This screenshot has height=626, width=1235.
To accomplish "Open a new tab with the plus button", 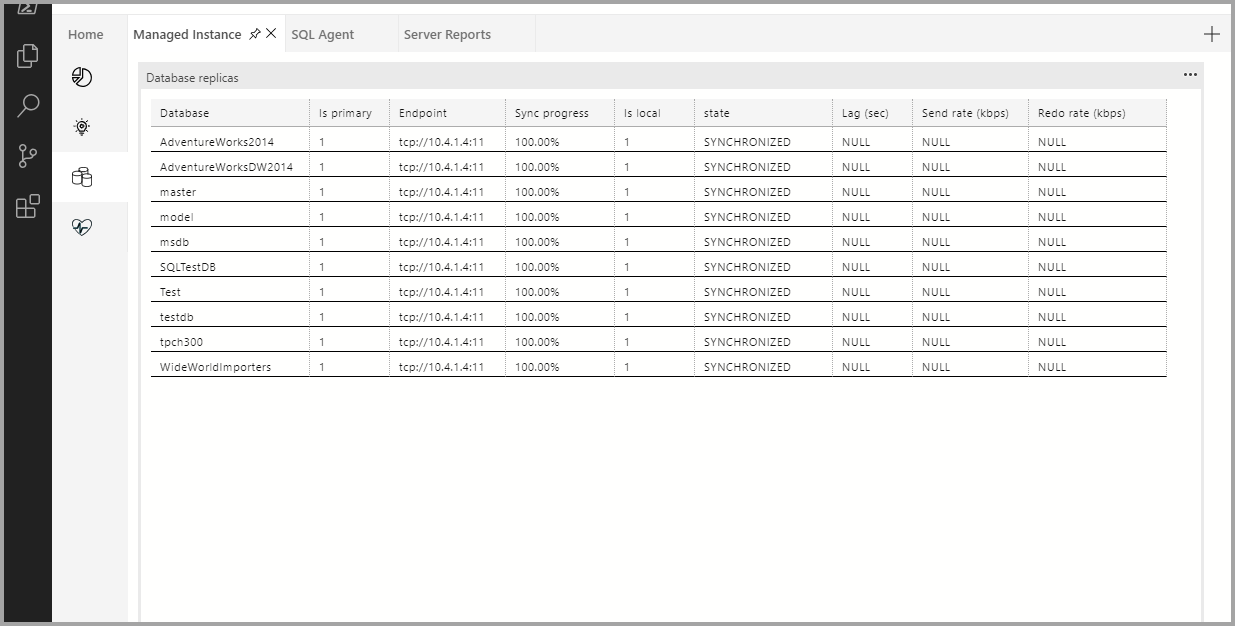I will [x=1211, y=33].
